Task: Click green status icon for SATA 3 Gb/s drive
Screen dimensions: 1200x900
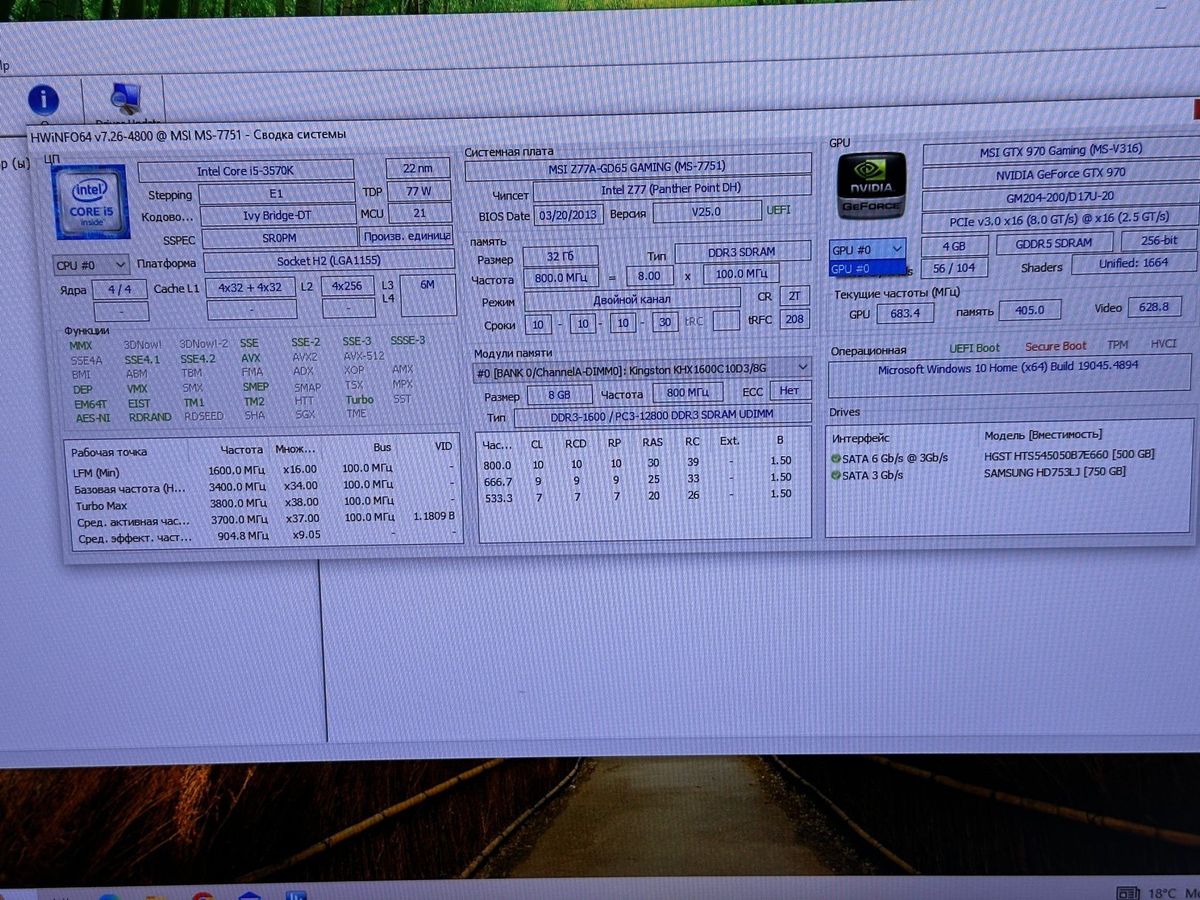Action: [x=835, y=475]
